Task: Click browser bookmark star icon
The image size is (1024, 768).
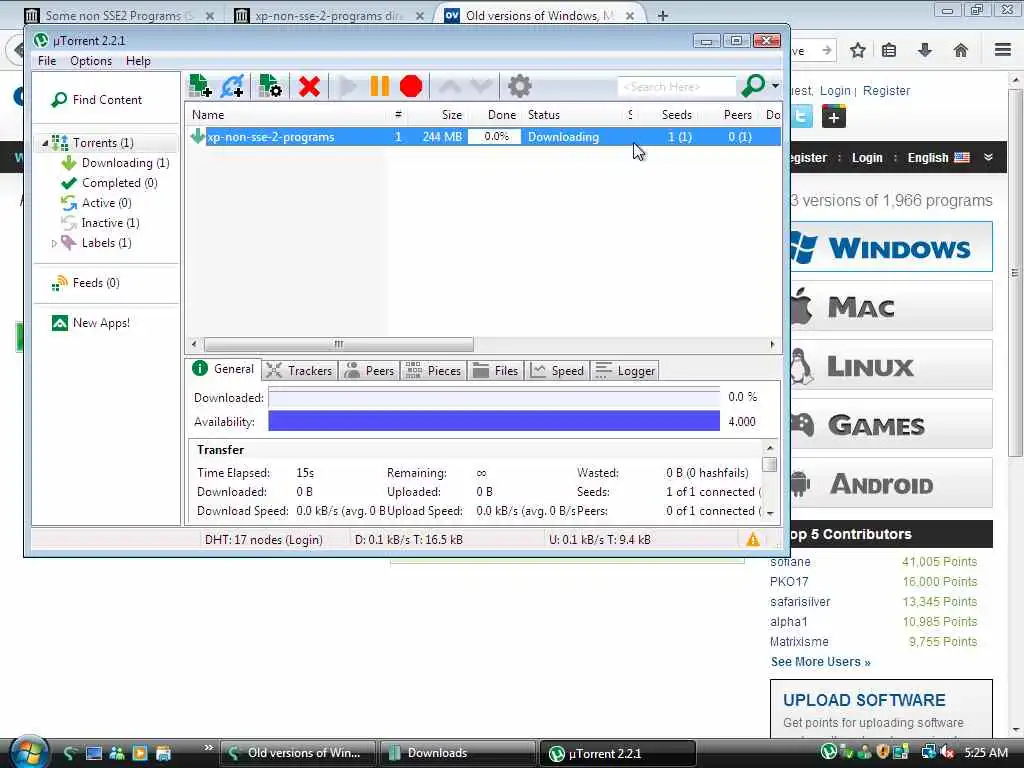Action: pos(857,50)
